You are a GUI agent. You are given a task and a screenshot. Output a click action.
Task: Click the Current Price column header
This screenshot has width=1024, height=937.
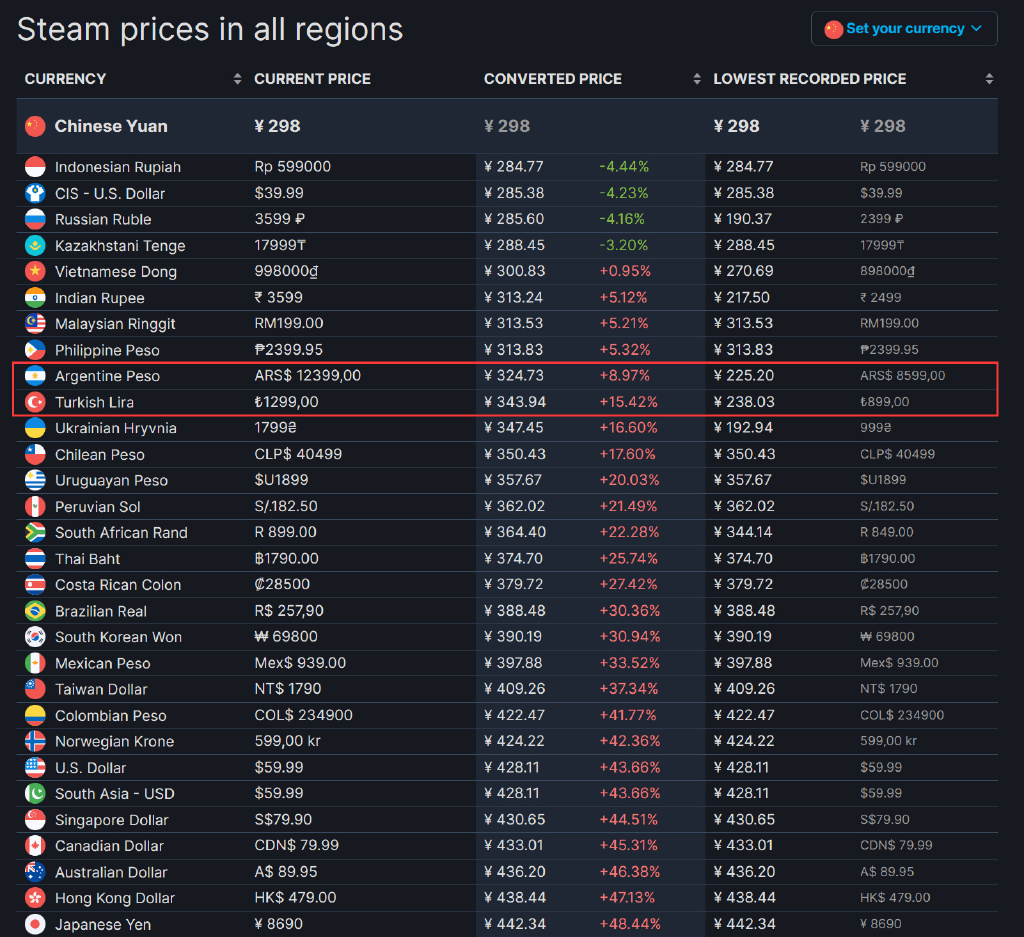312,79
